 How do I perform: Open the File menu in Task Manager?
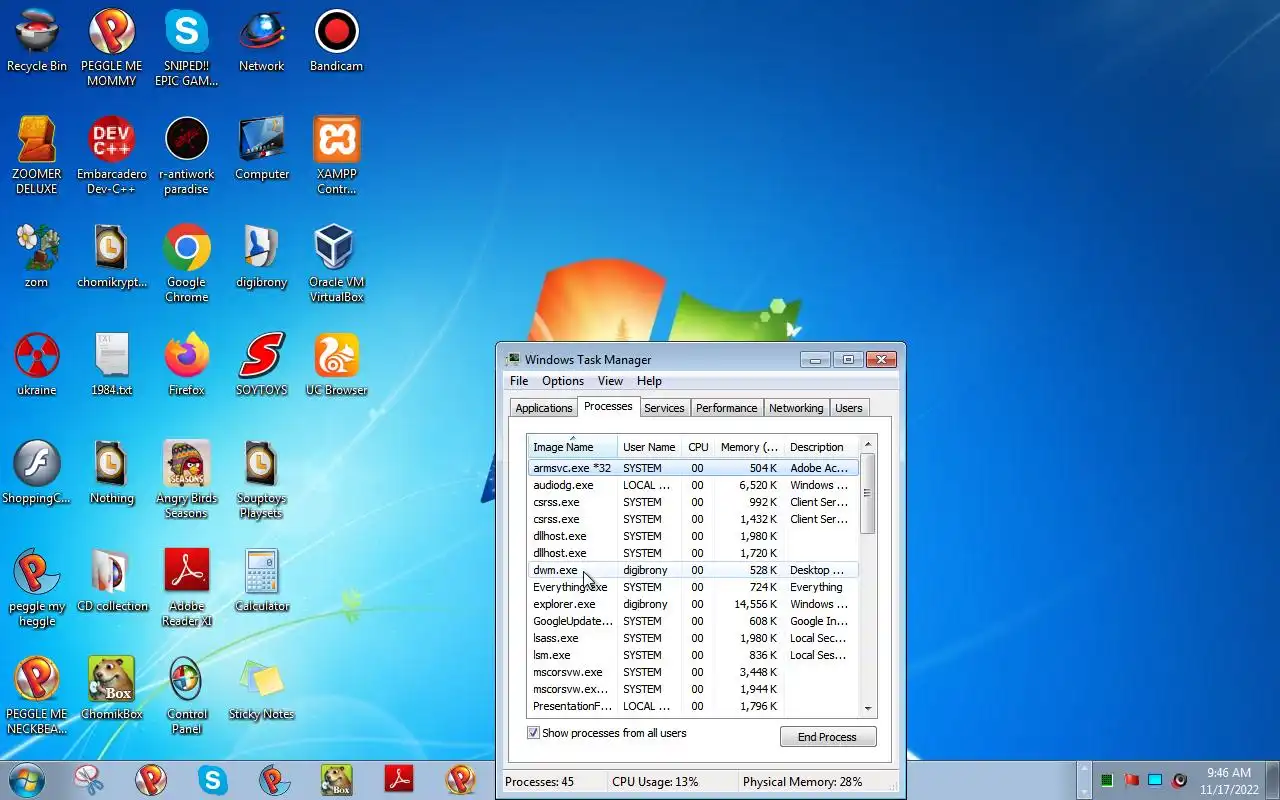(519, 381)
